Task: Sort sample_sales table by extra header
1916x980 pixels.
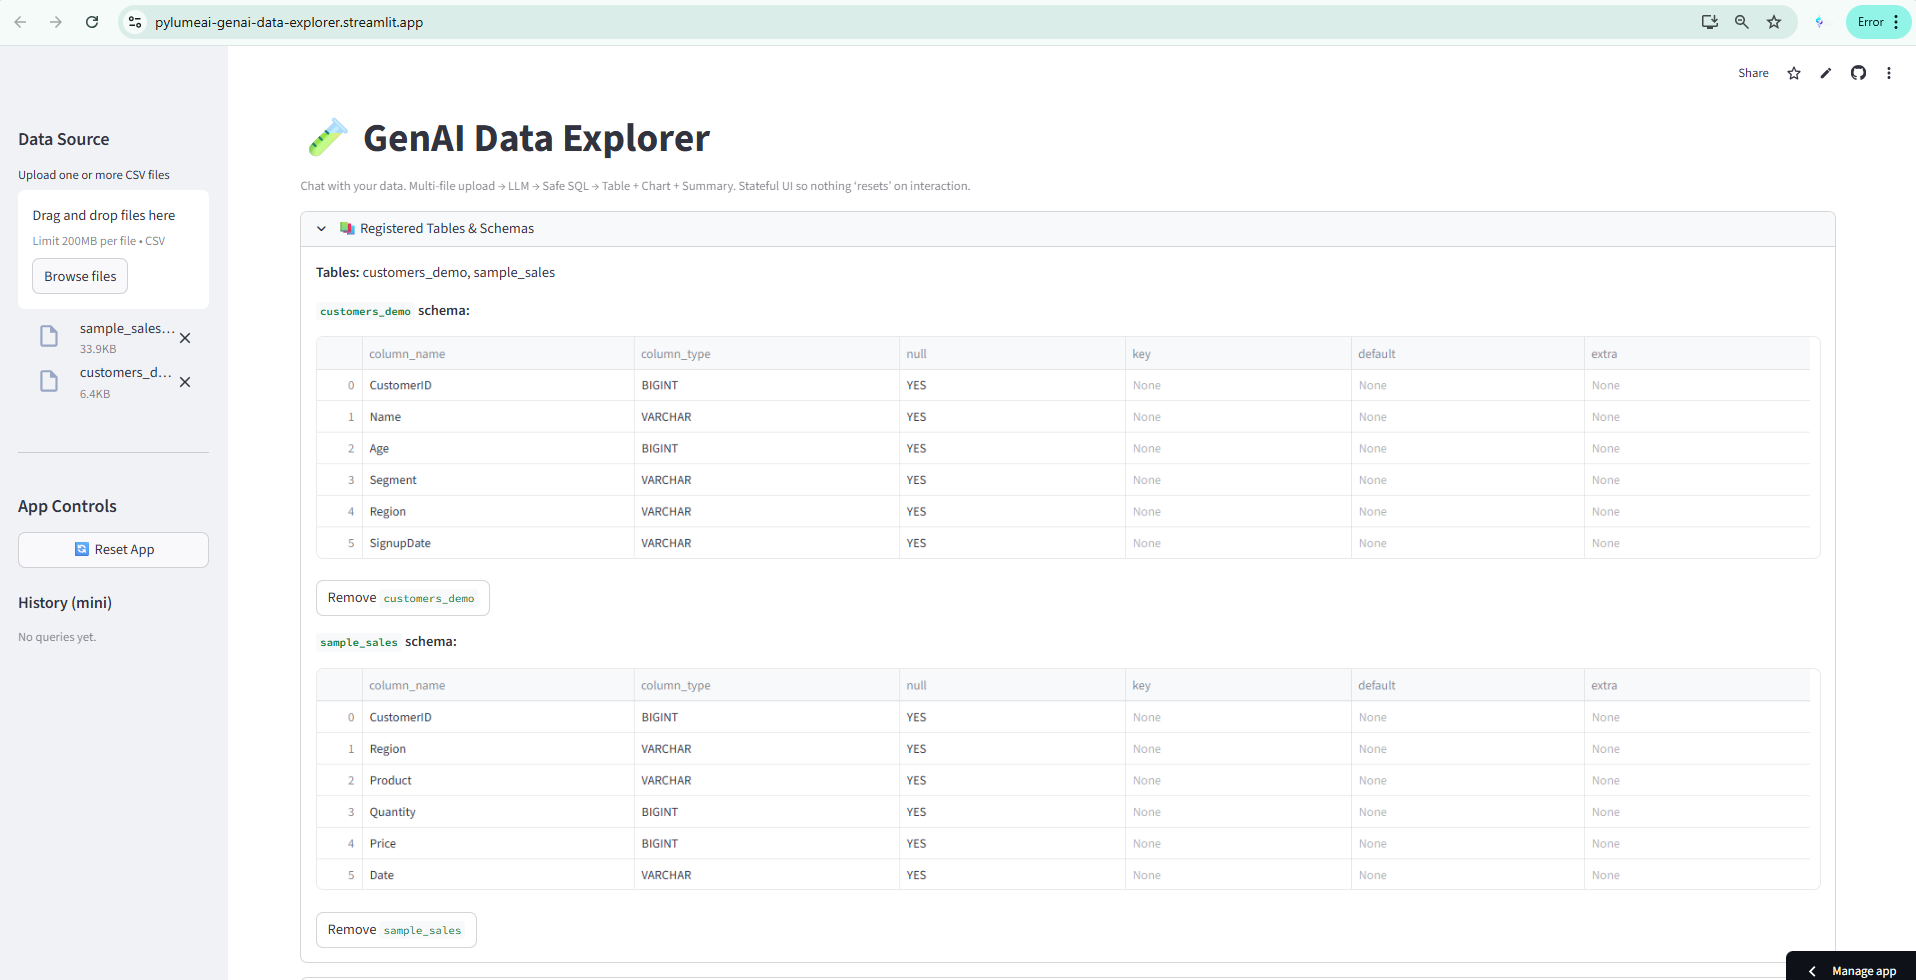Action: (x=1697, y=686)
